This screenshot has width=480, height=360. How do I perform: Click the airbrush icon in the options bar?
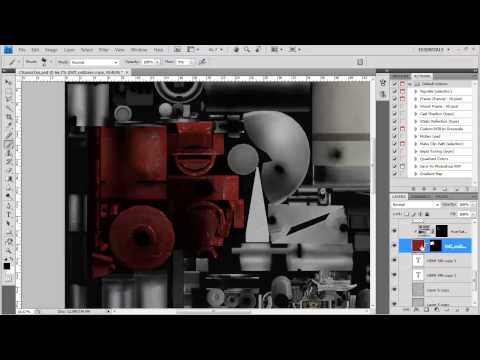202,62
